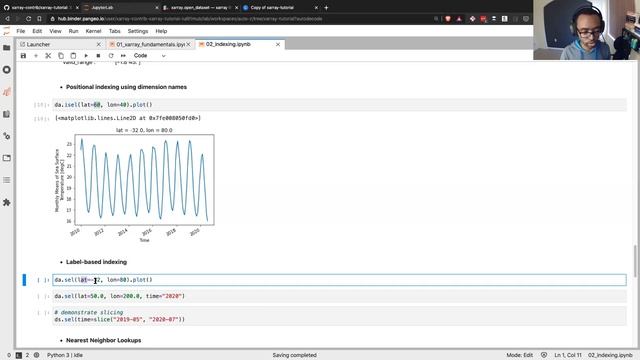Insert a new cell below
640x360 pixels.
click(x=36, y=56)
